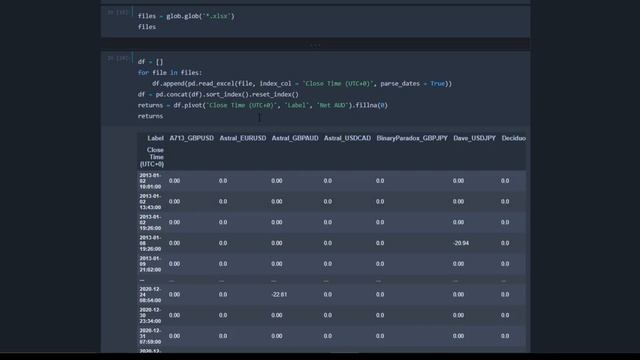Click the -20.94 value in Dave_USDJPY column
The width and height of the screenshot is (640, 360).
point(461,243)
